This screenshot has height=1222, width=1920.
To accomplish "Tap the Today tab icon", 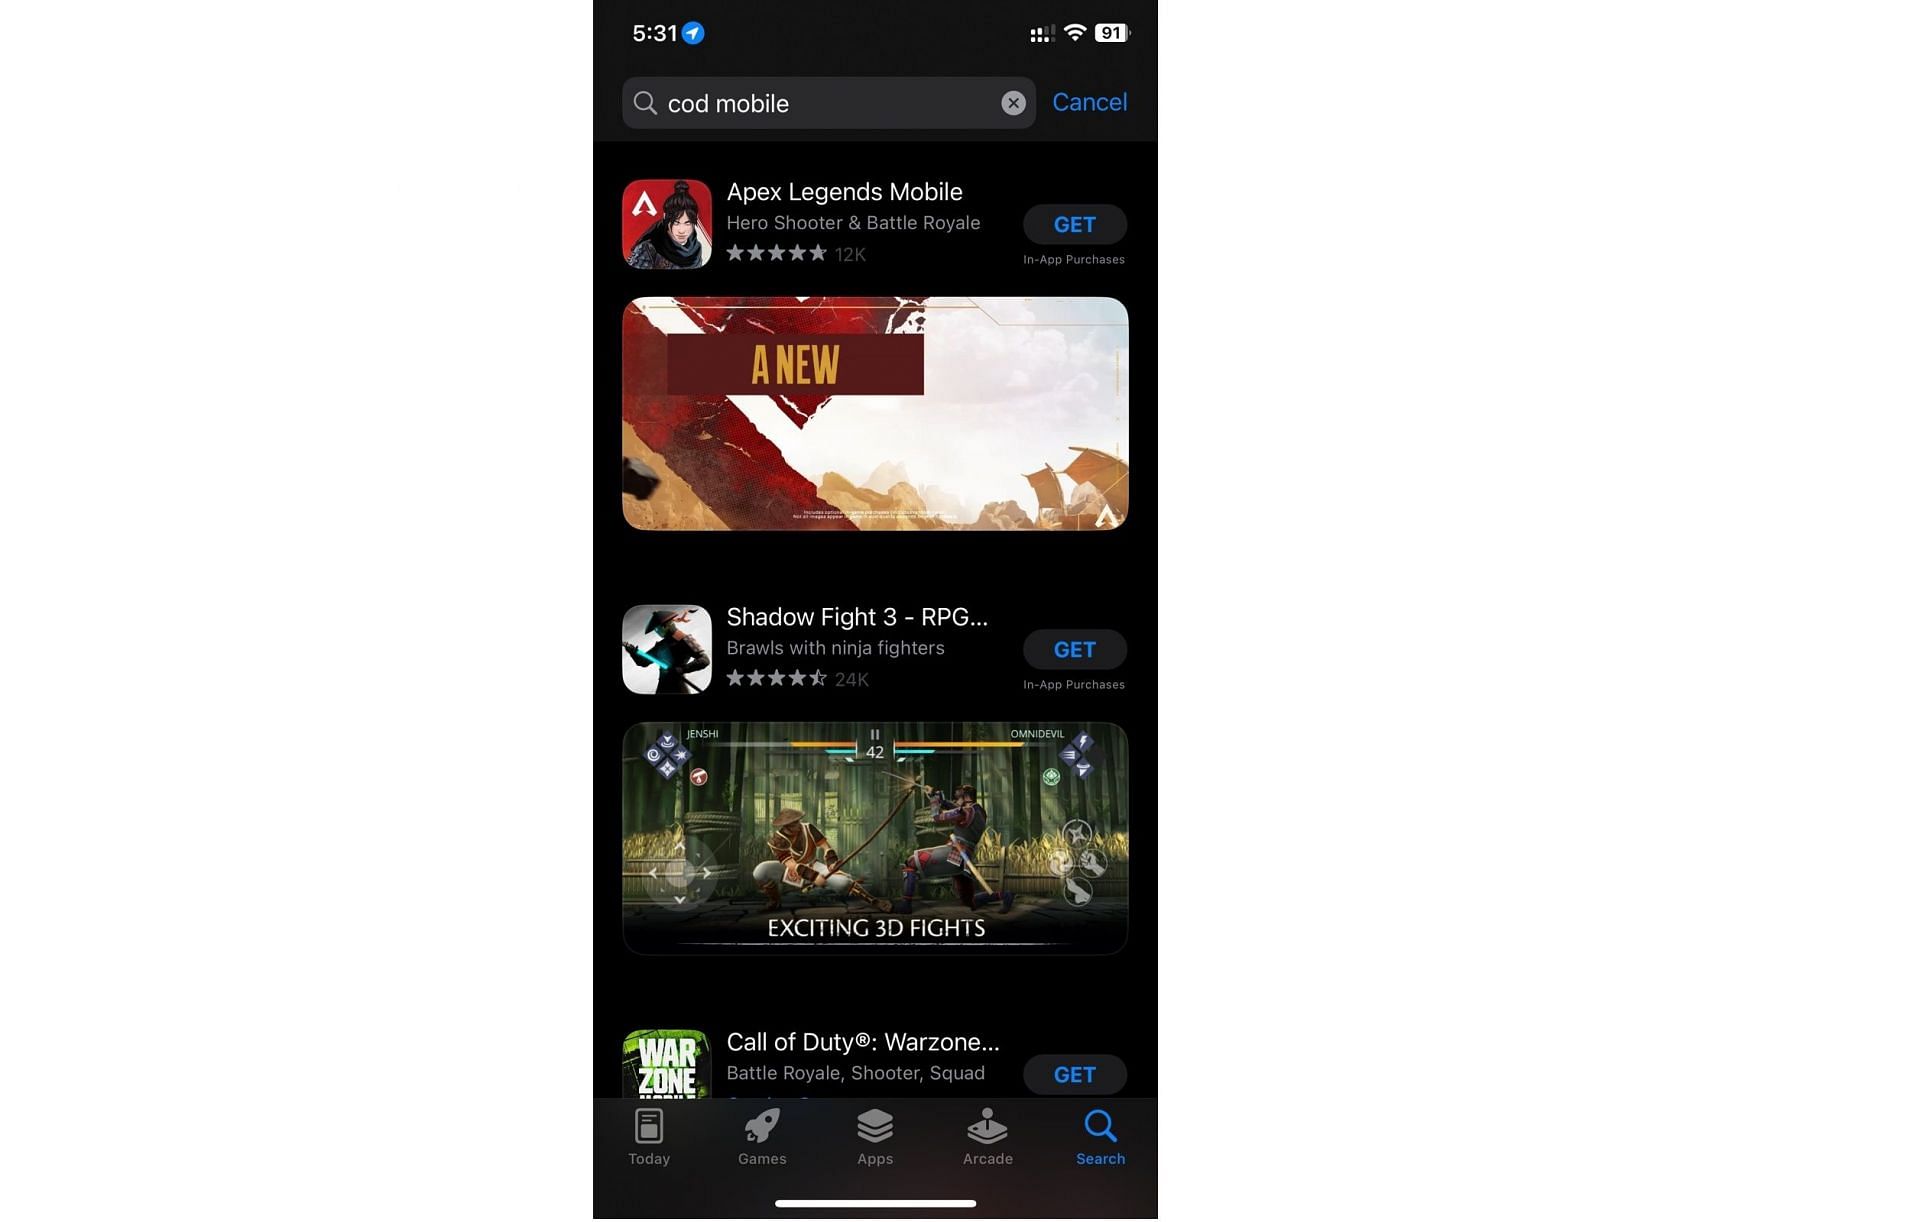I will pyautogui.click(x=648, y=1134).
